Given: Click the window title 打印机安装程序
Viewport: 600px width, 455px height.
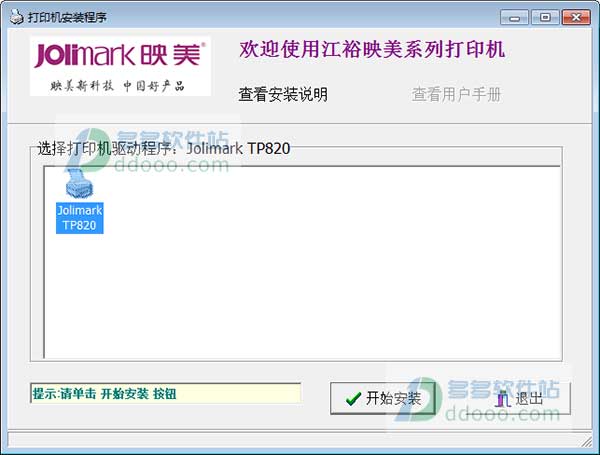Looking at the screenshot, I should [x=67, y=18].
